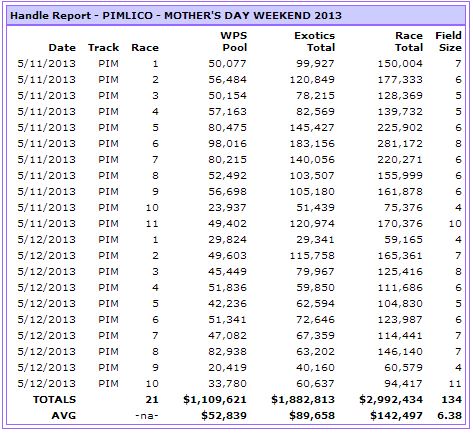Click field size 10 for race 11
The image size is (473, 433).
point(455,224)
